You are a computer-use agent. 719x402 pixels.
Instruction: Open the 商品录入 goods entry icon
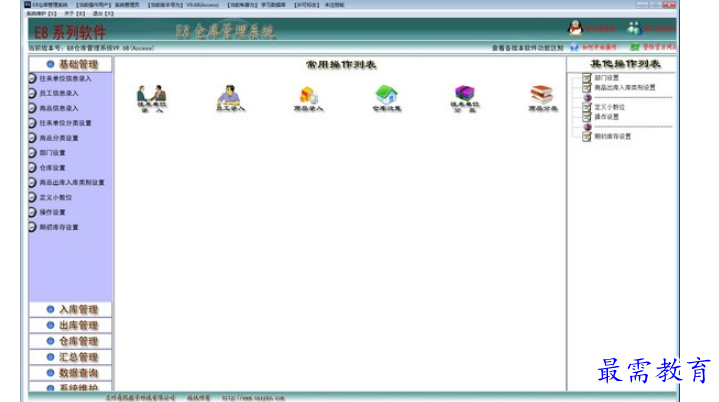pos(309,99)
